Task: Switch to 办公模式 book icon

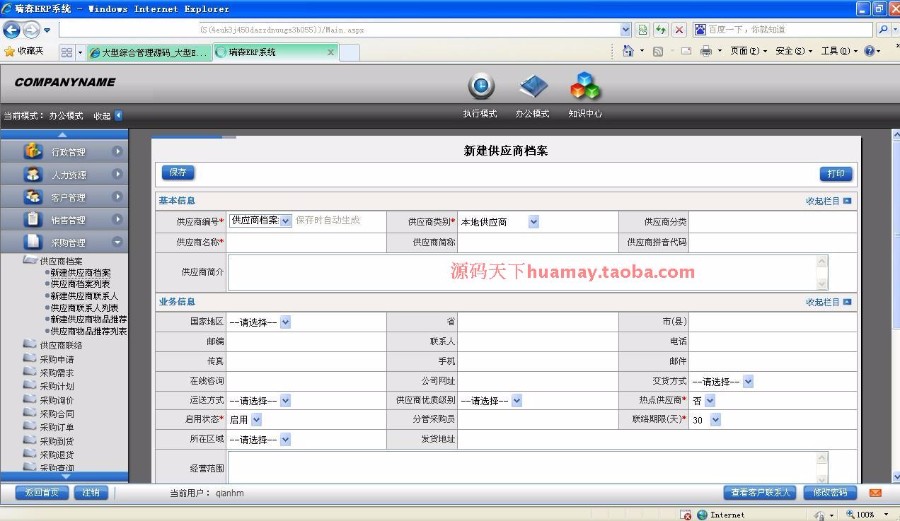Action: pos(533,87)
